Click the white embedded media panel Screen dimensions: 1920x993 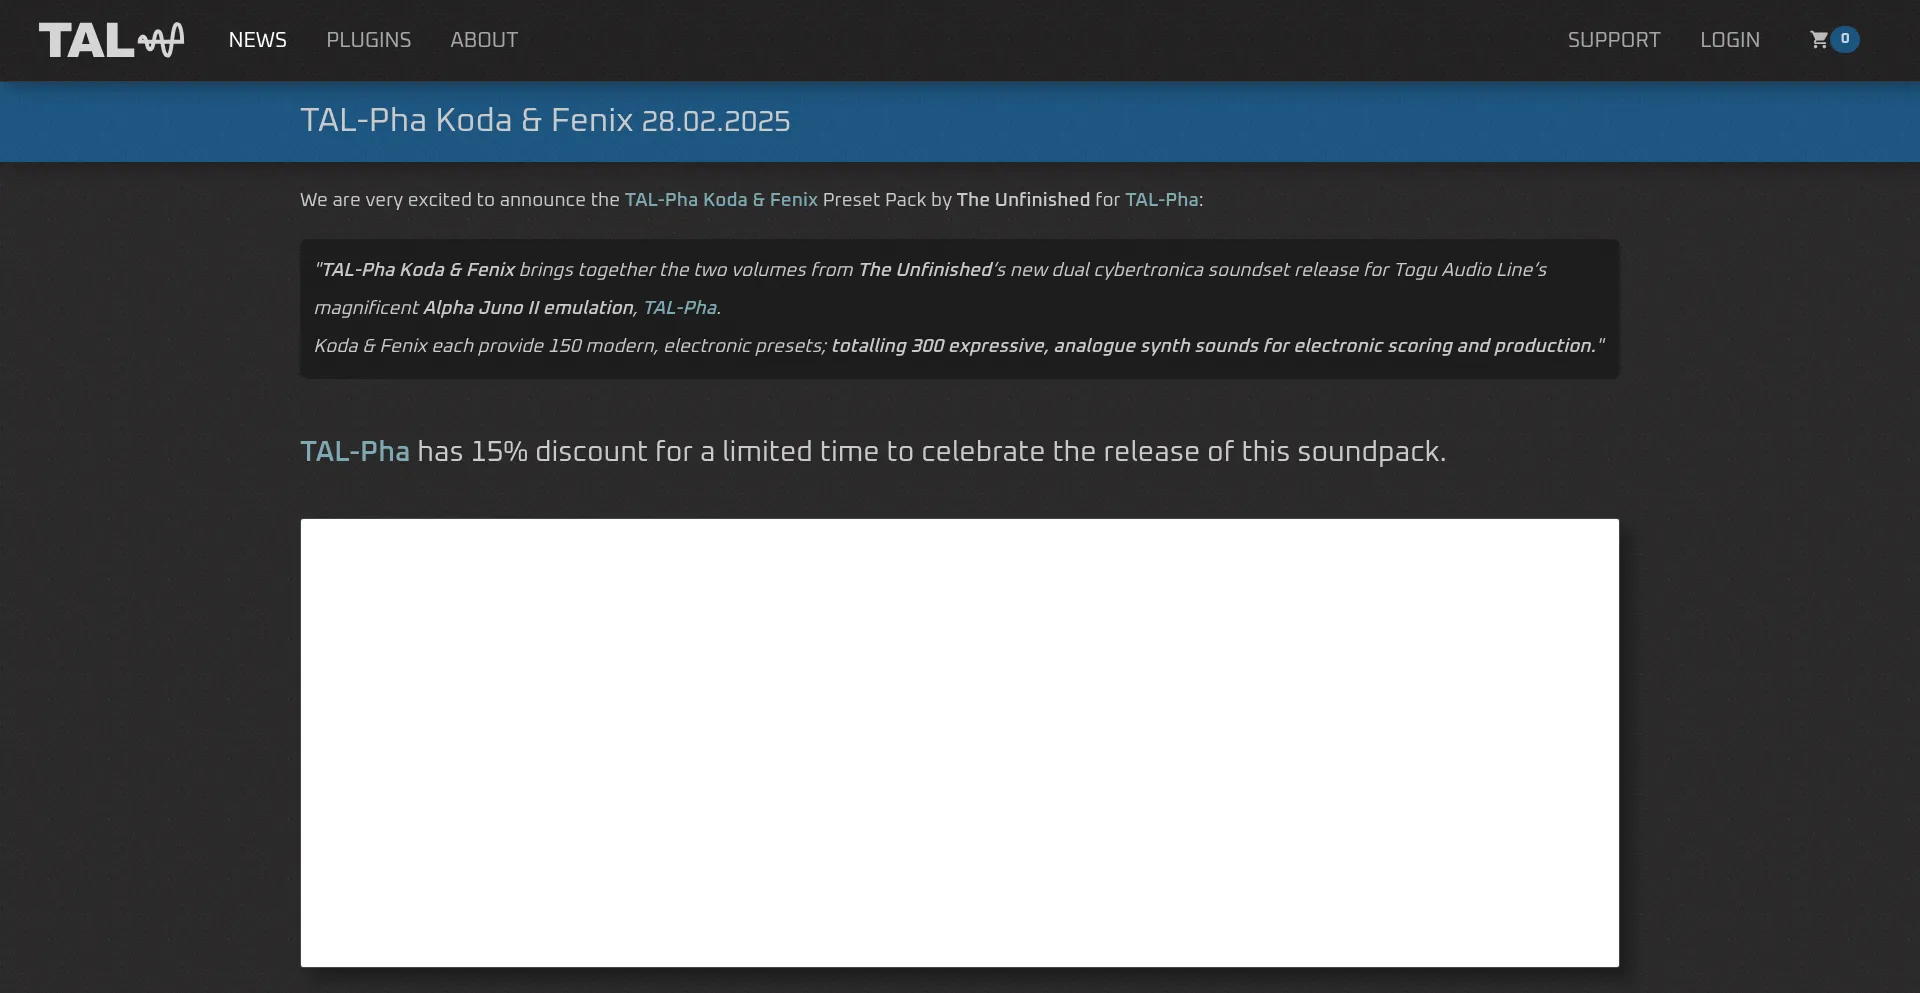pyautogui.click(x=959, y=742)
